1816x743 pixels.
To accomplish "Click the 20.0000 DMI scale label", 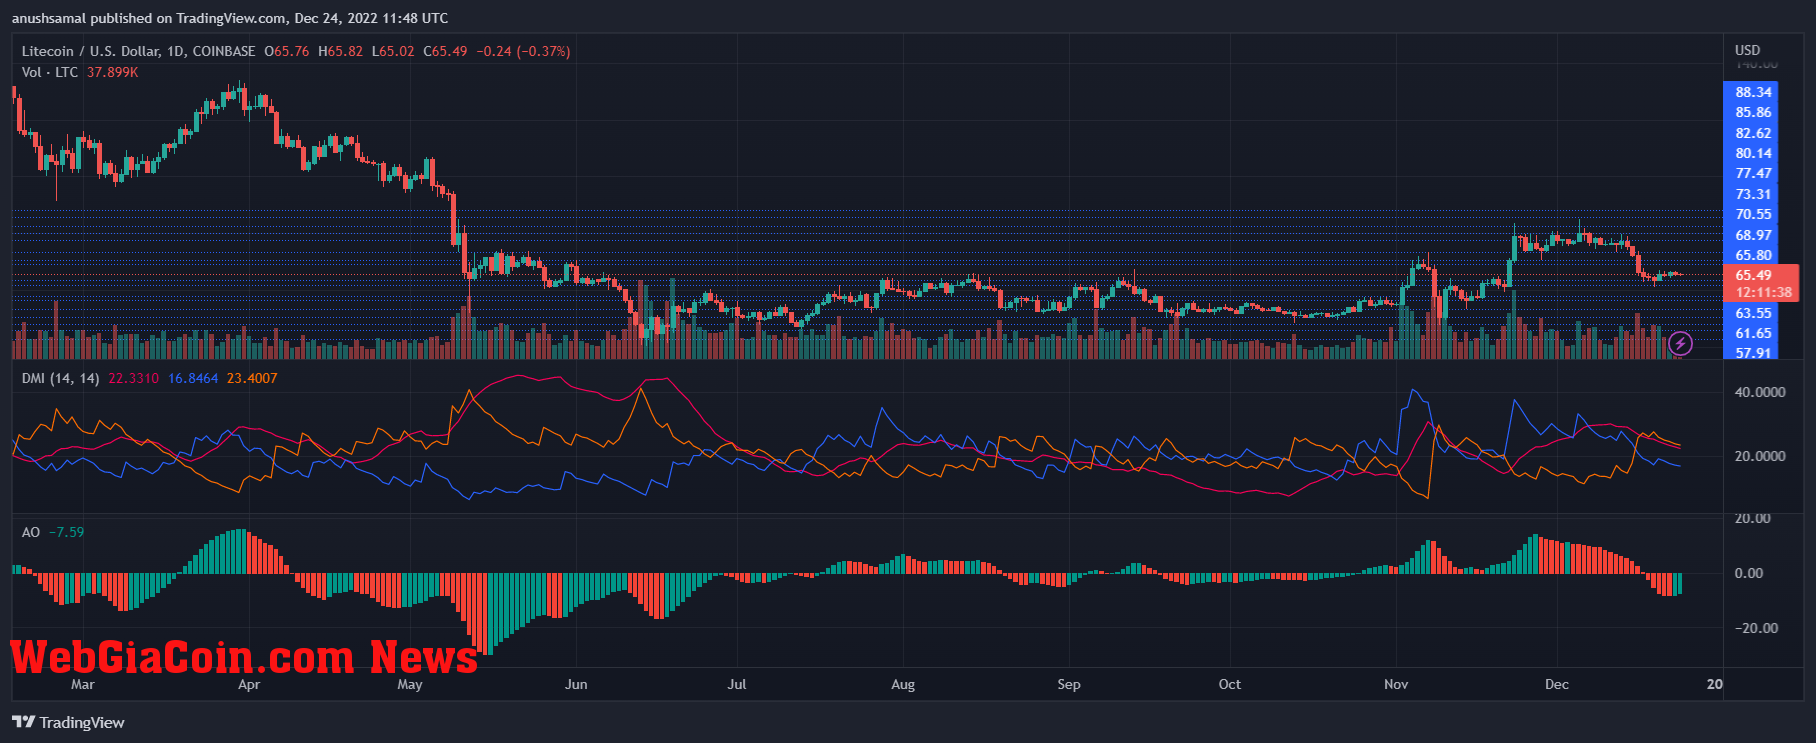I will 1759,455.
